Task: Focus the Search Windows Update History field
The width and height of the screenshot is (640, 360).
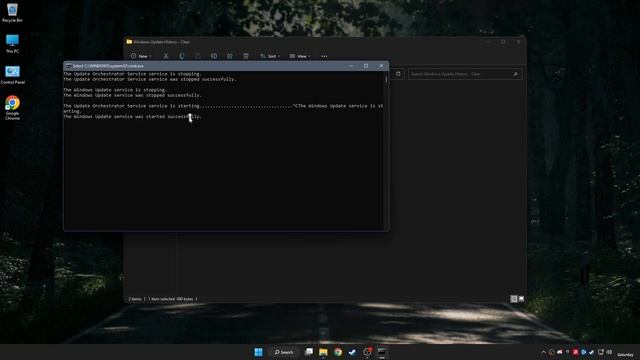Action: (x=465, y=74)
